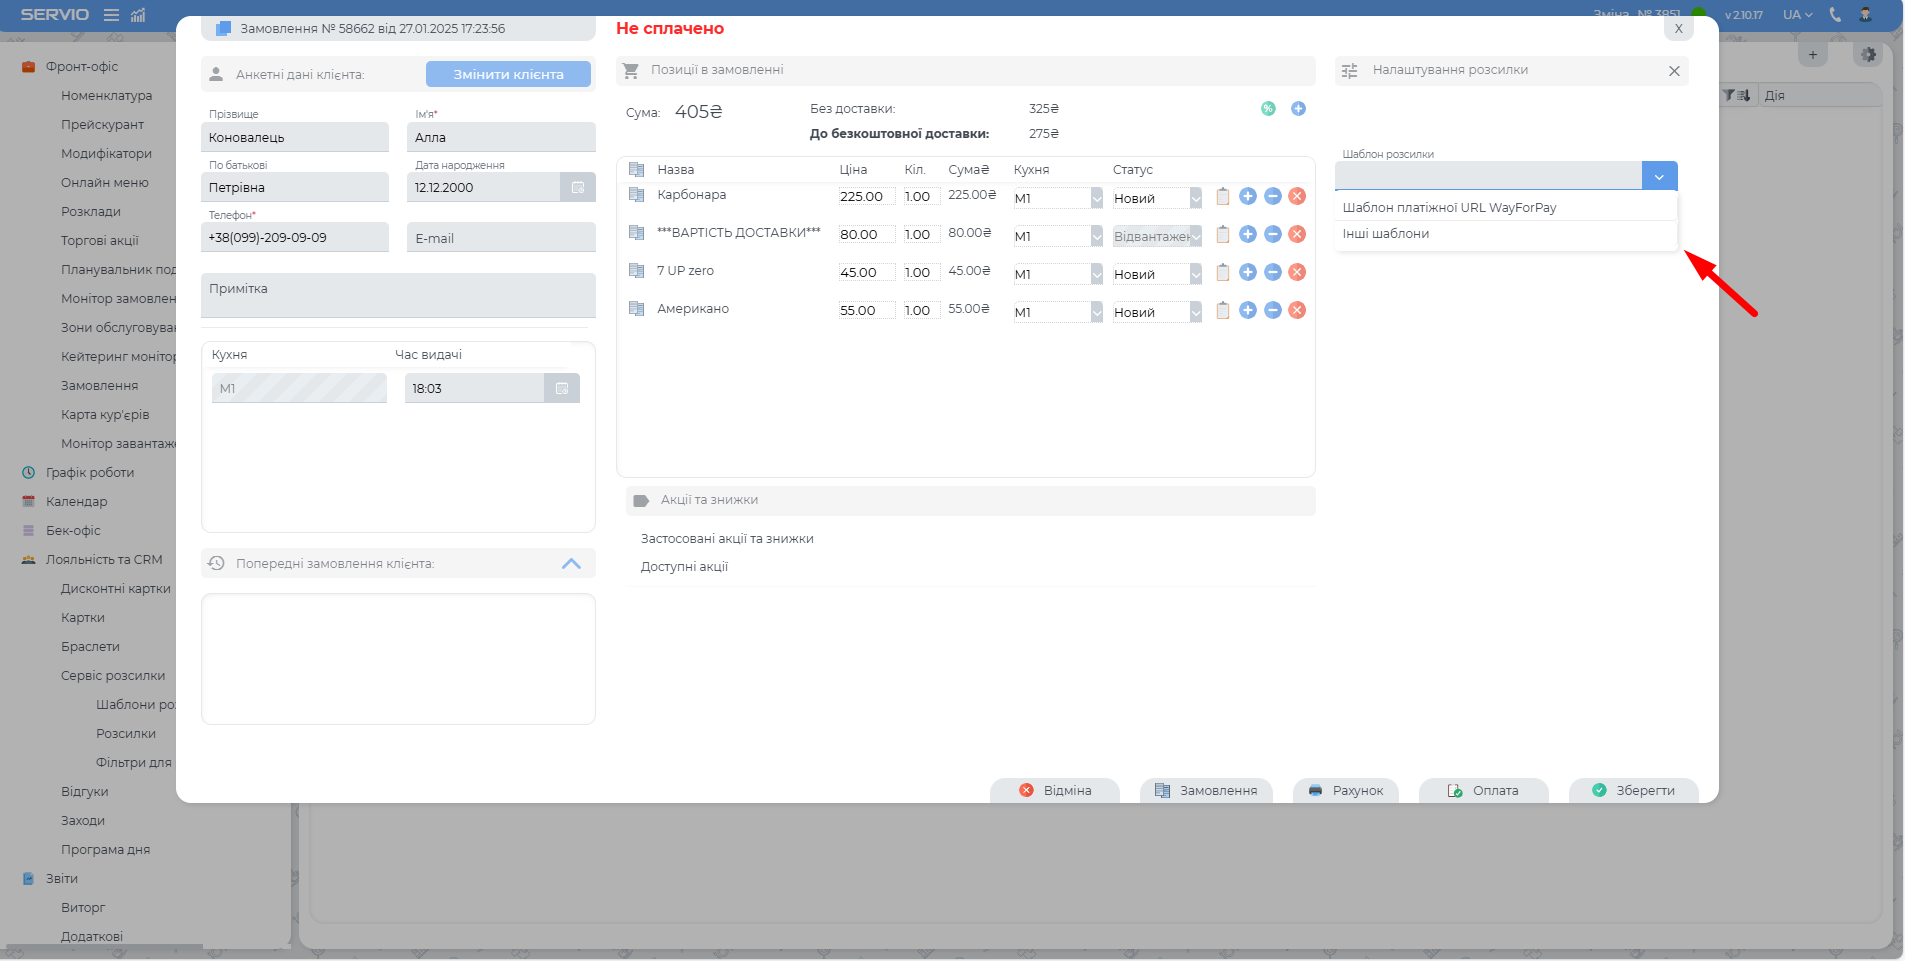Screen dimensions: 1905x961
Task: Increase quantity of 7 UP zero with plus icon
Action: [1247, 272]
